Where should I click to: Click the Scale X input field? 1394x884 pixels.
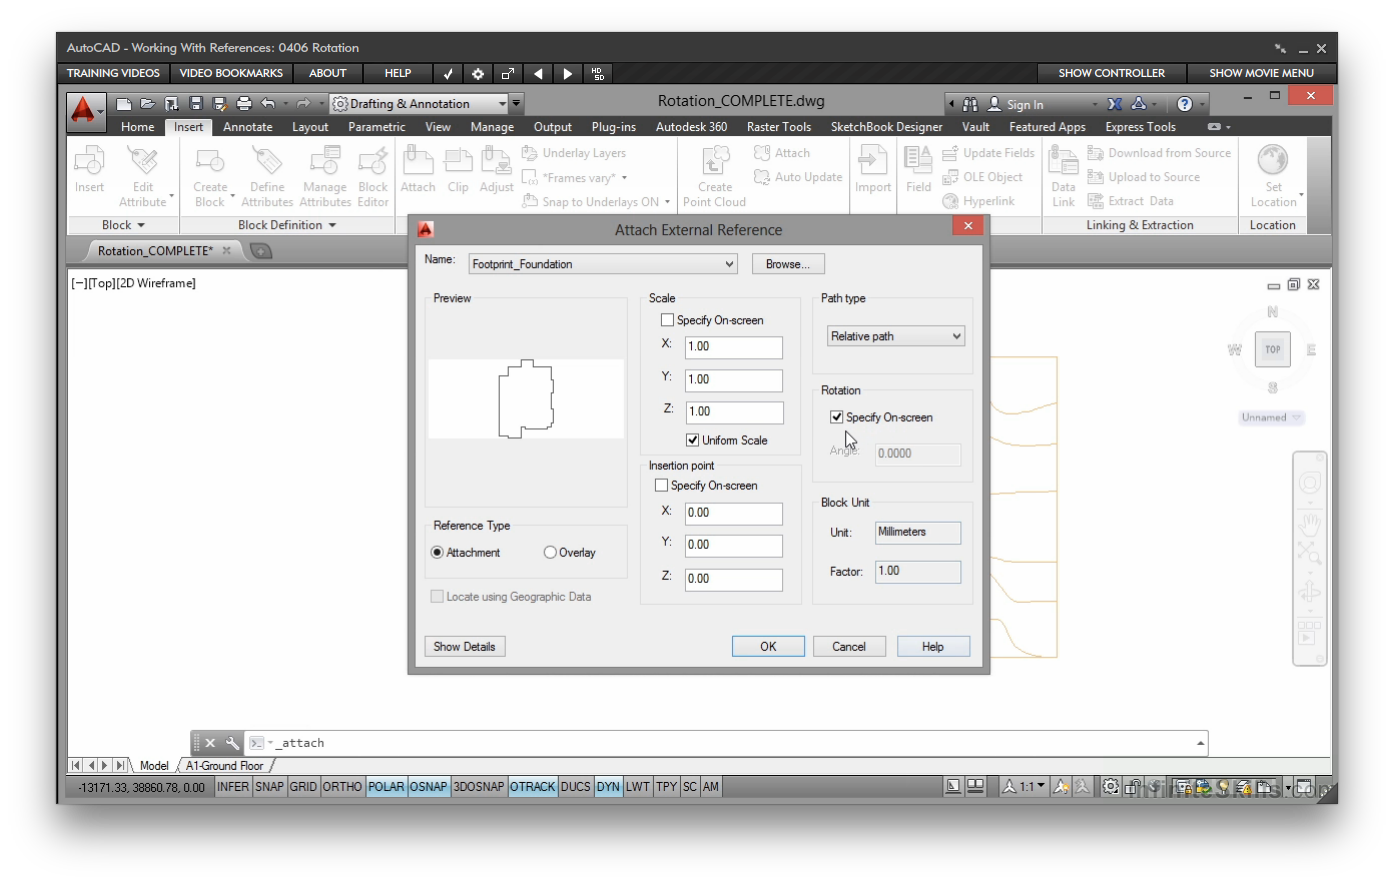[x=734, y=347]
